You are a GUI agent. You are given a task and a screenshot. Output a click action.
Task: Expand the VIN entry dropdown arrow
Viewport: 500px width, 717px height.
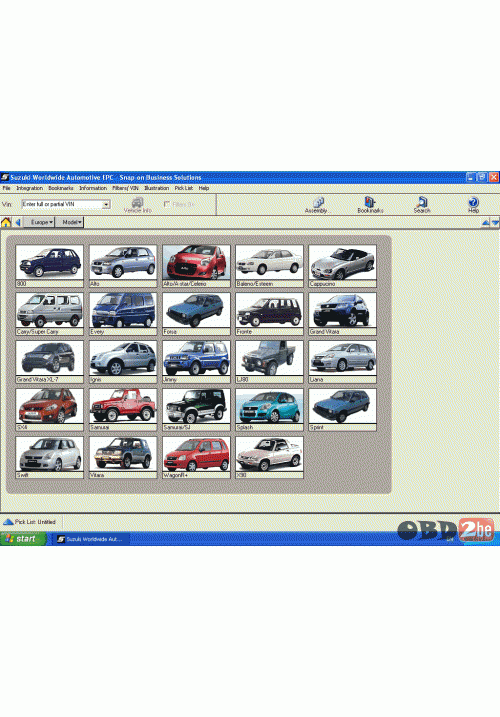(106, 204)
